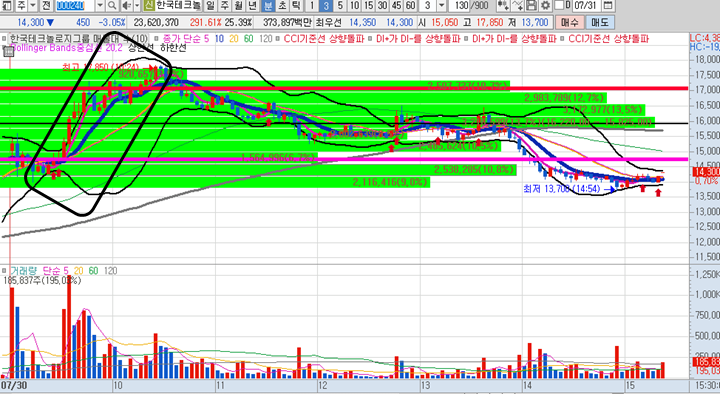This screenshot has height=394, width=720.
Task: Select the 월 monthly period tab
Action: click(238, 6)
